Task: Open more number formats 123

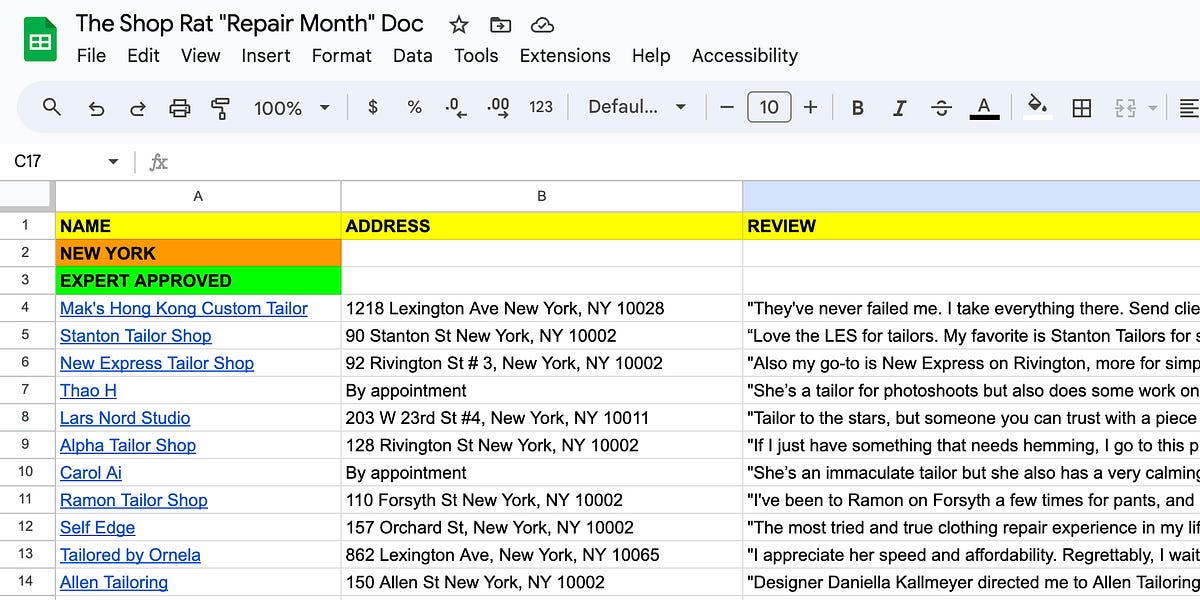Action: click(541, 107)
